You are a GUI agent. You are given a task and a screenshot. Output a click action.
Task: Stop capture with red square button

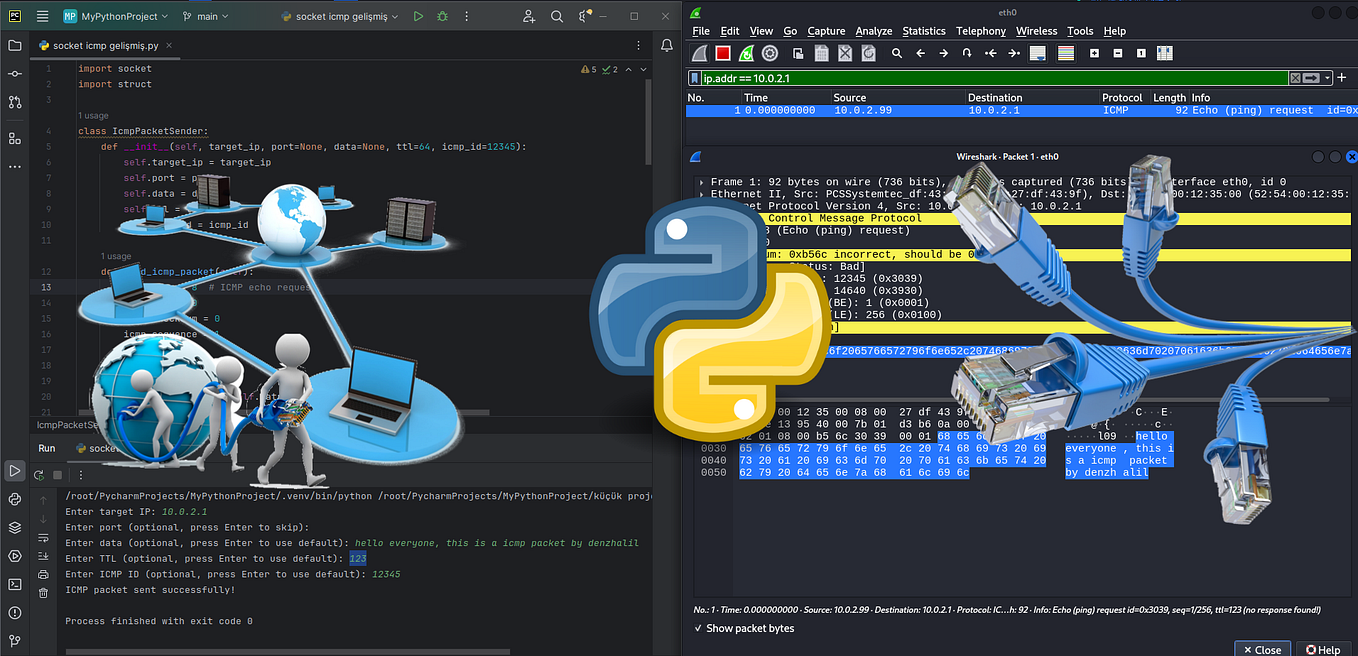(x=722, y=53)
